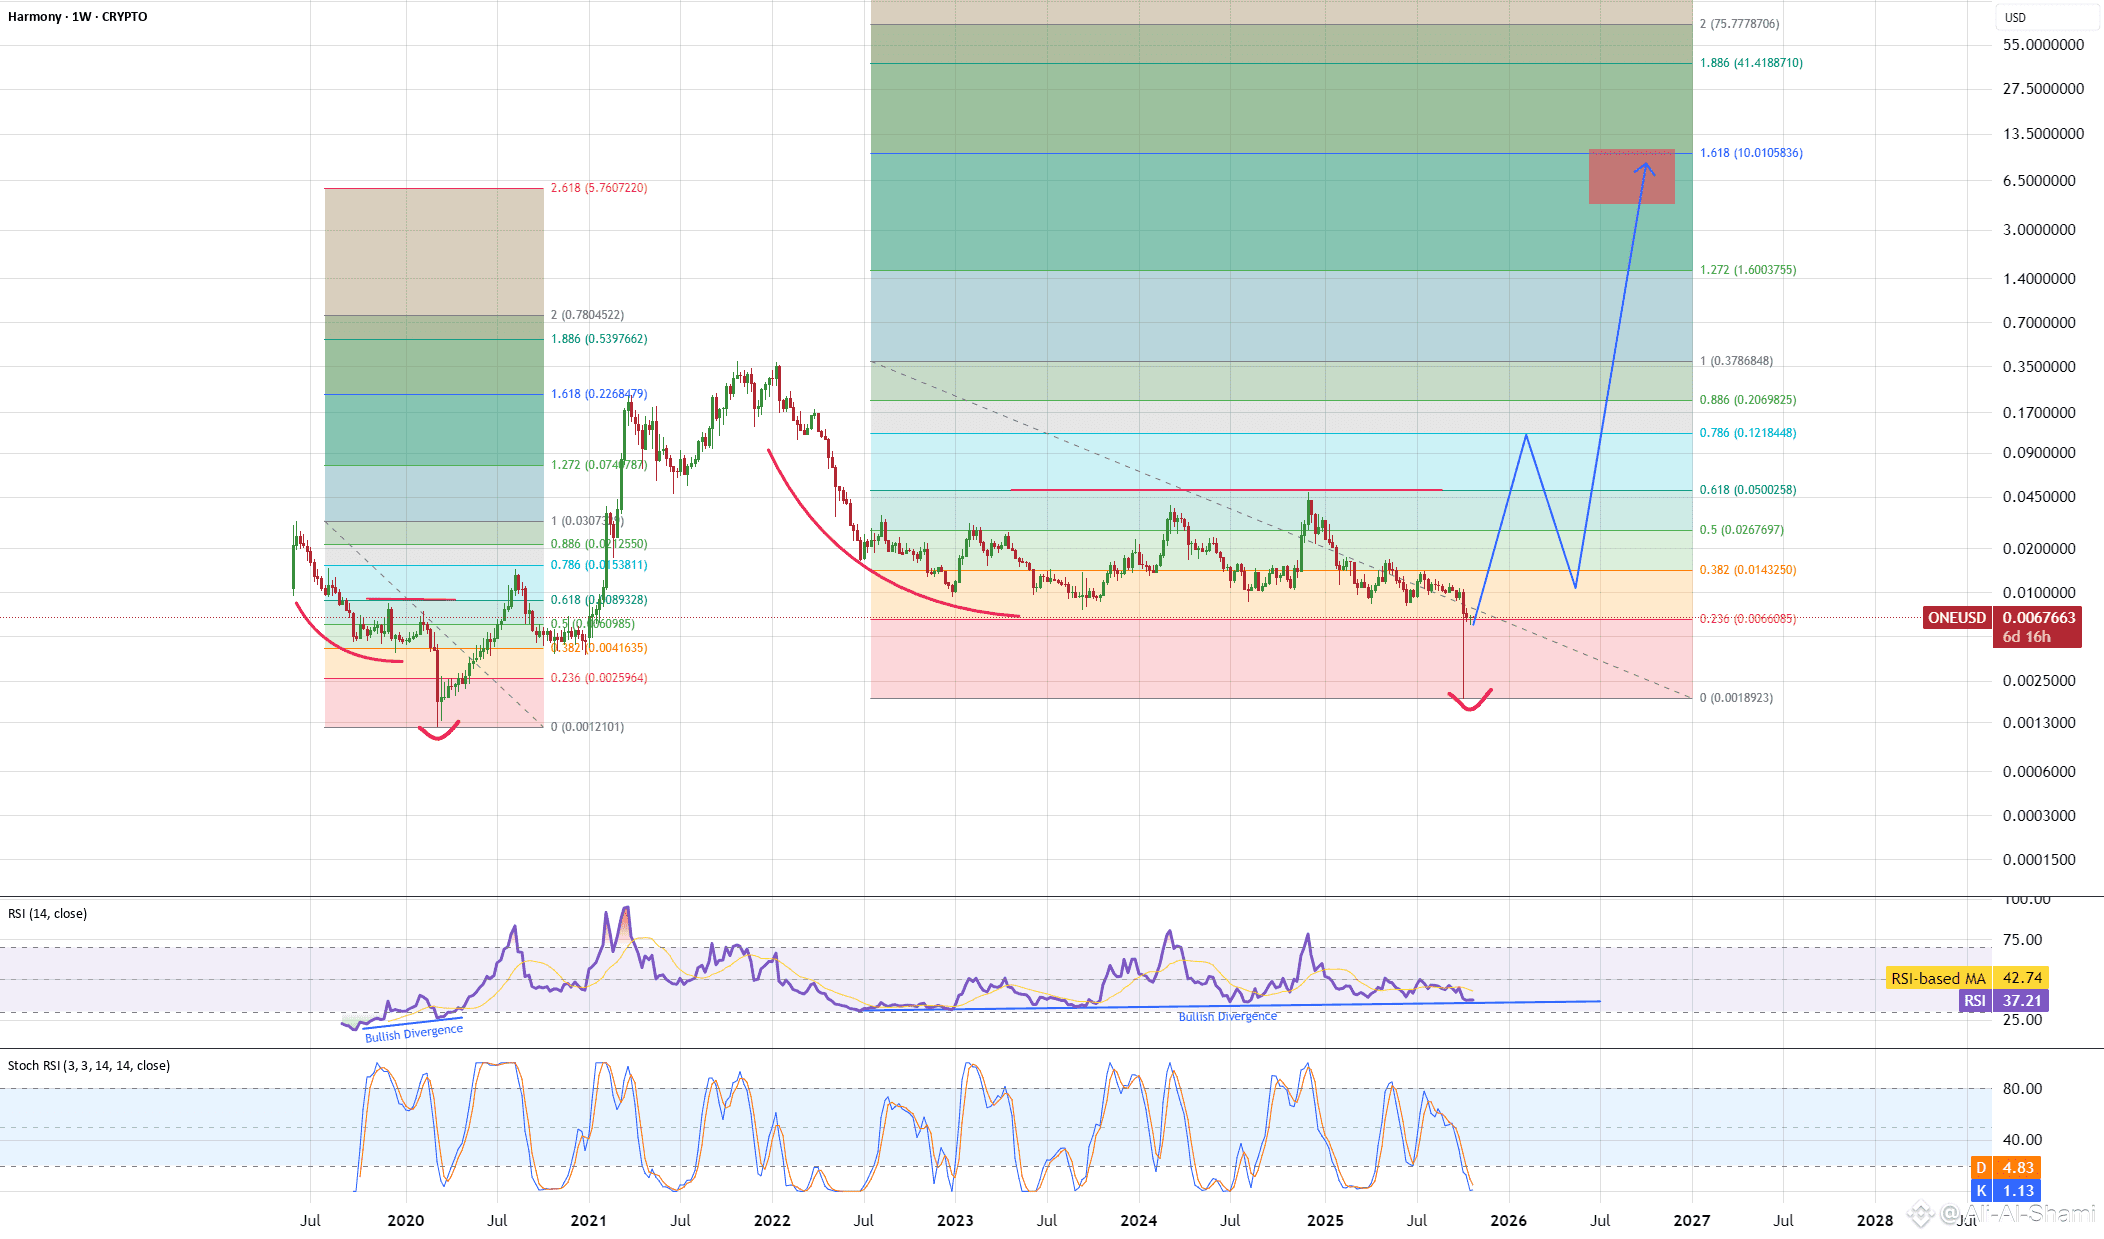This screenshot has height=1239, width=2104.
Task: Click the orange D value tag
Action: [2018, 1168]
